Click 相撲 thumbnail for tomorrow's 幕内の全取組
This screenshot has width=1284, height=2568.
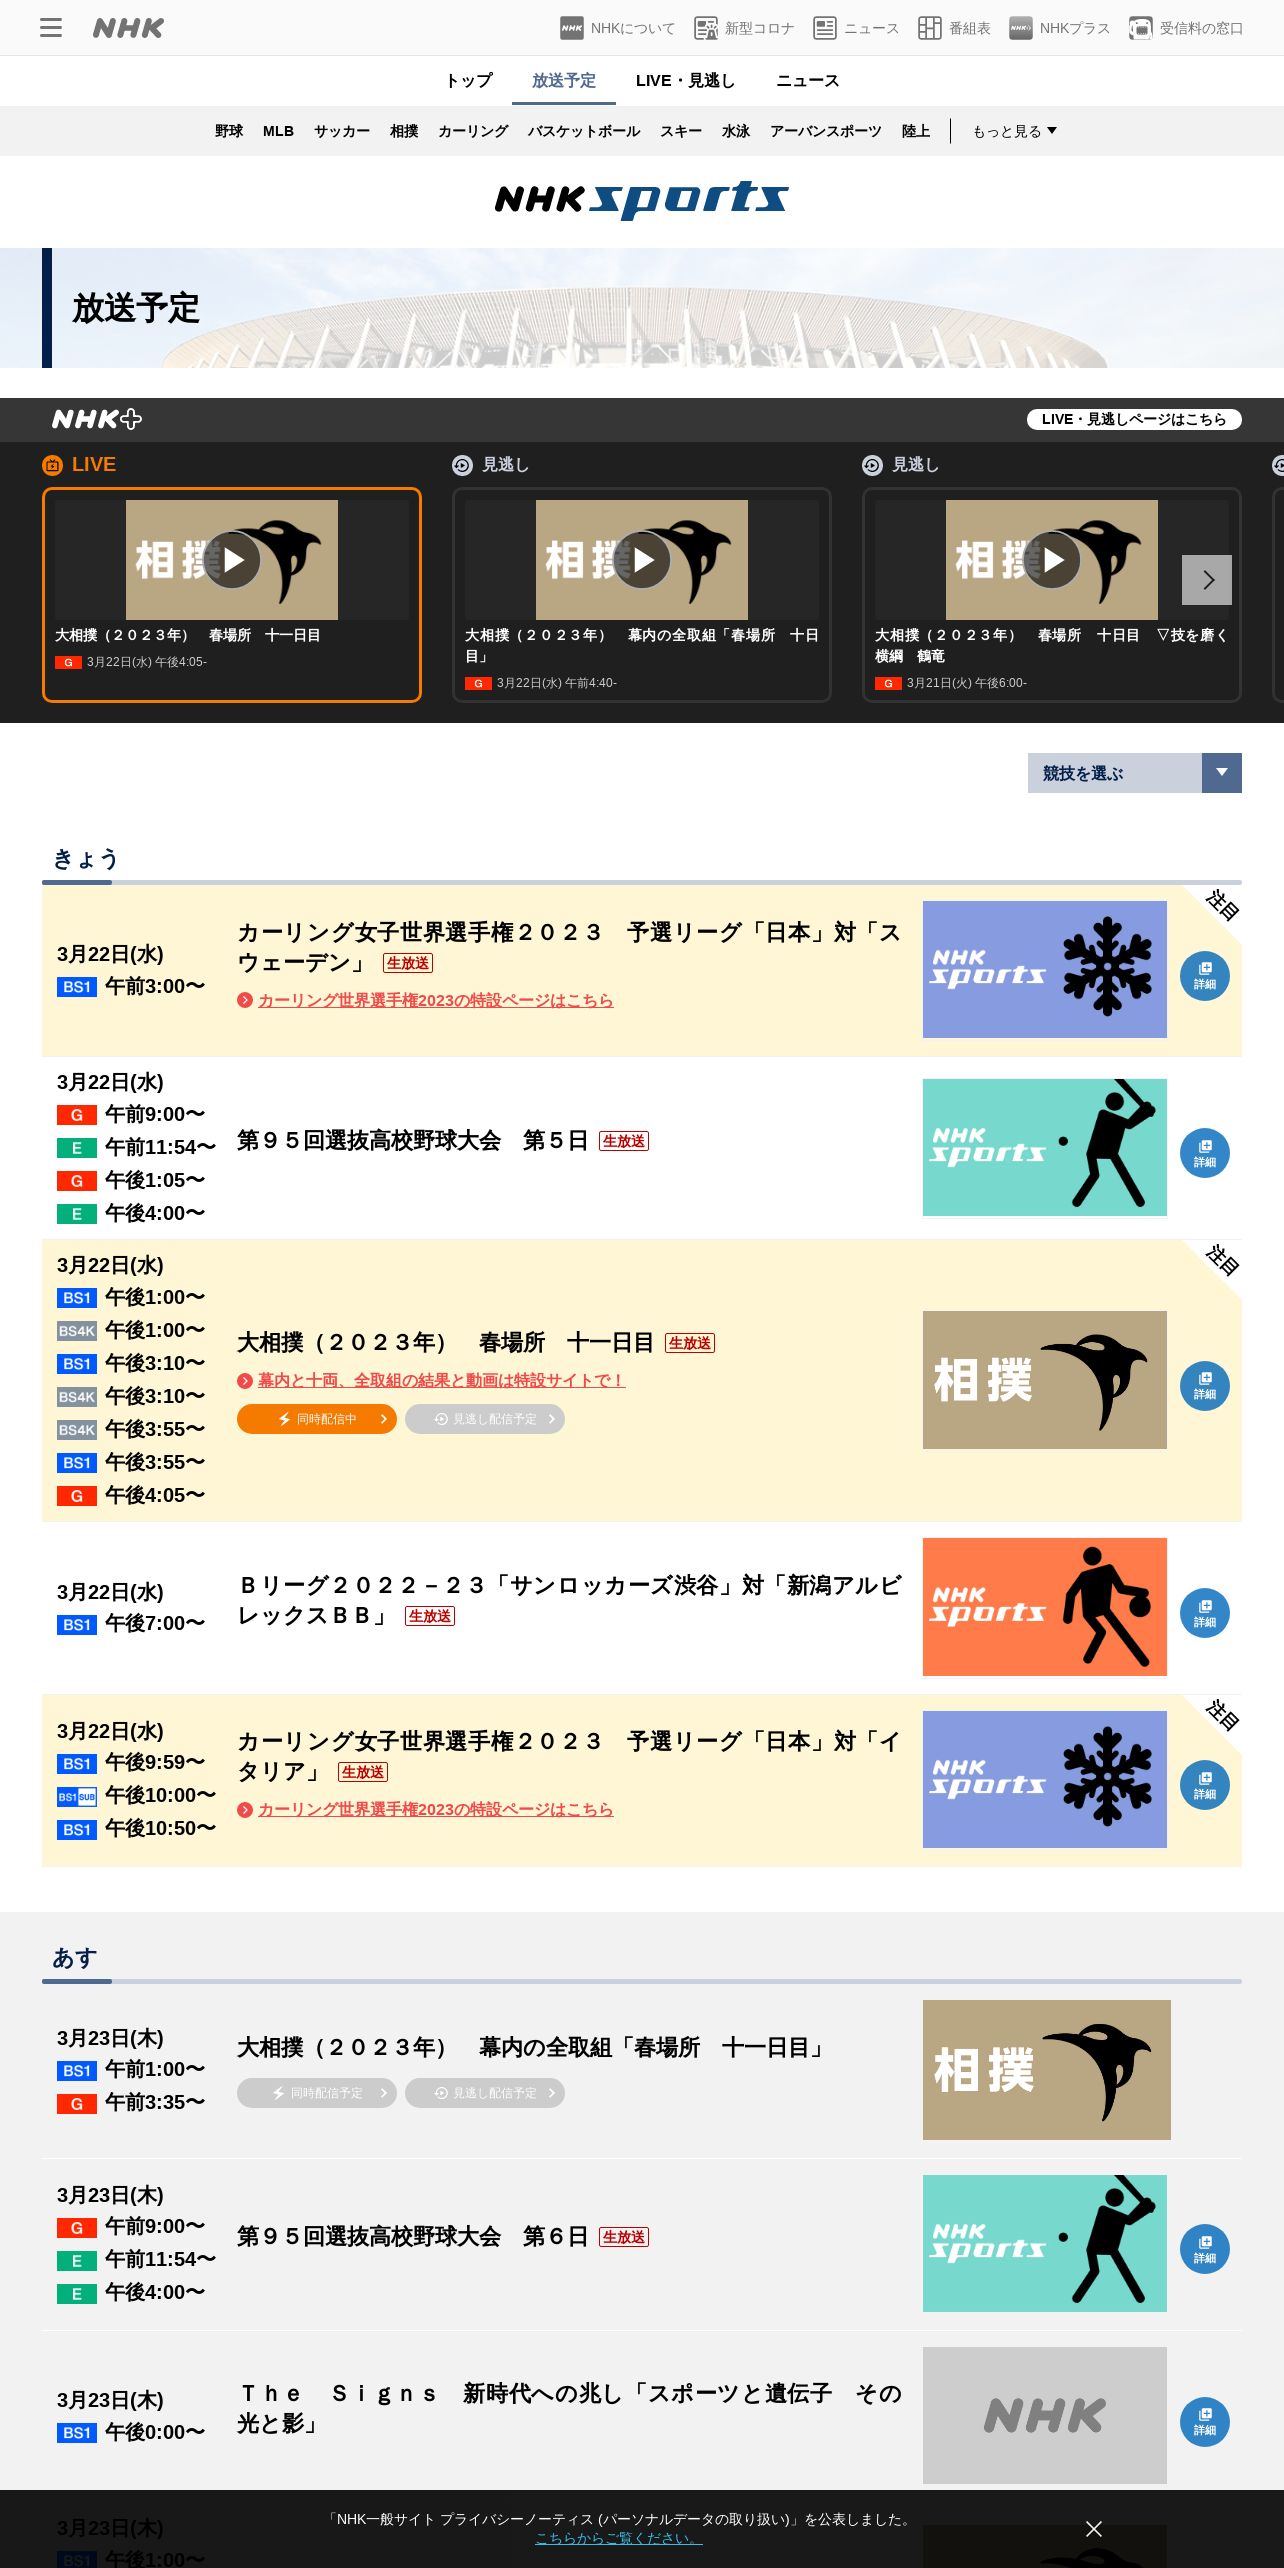point(1047,2070)
